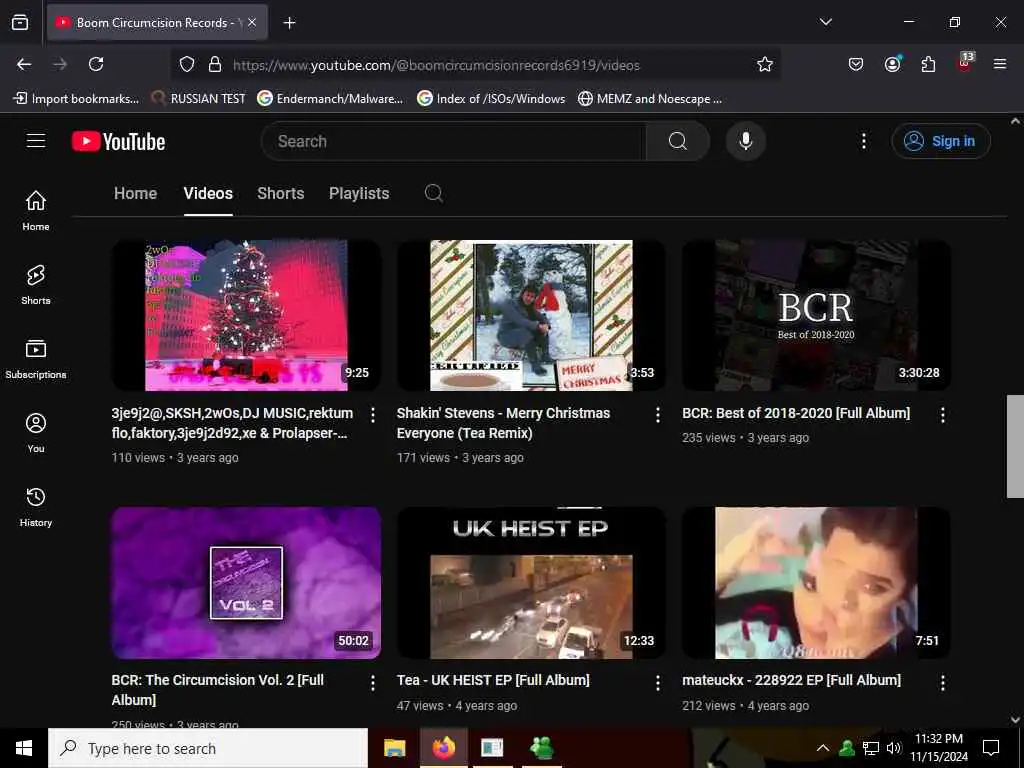Open Shorts in sidebar
Viewport: 1024px width, 768px height.
pyautogui.click(x=36, y=285)
